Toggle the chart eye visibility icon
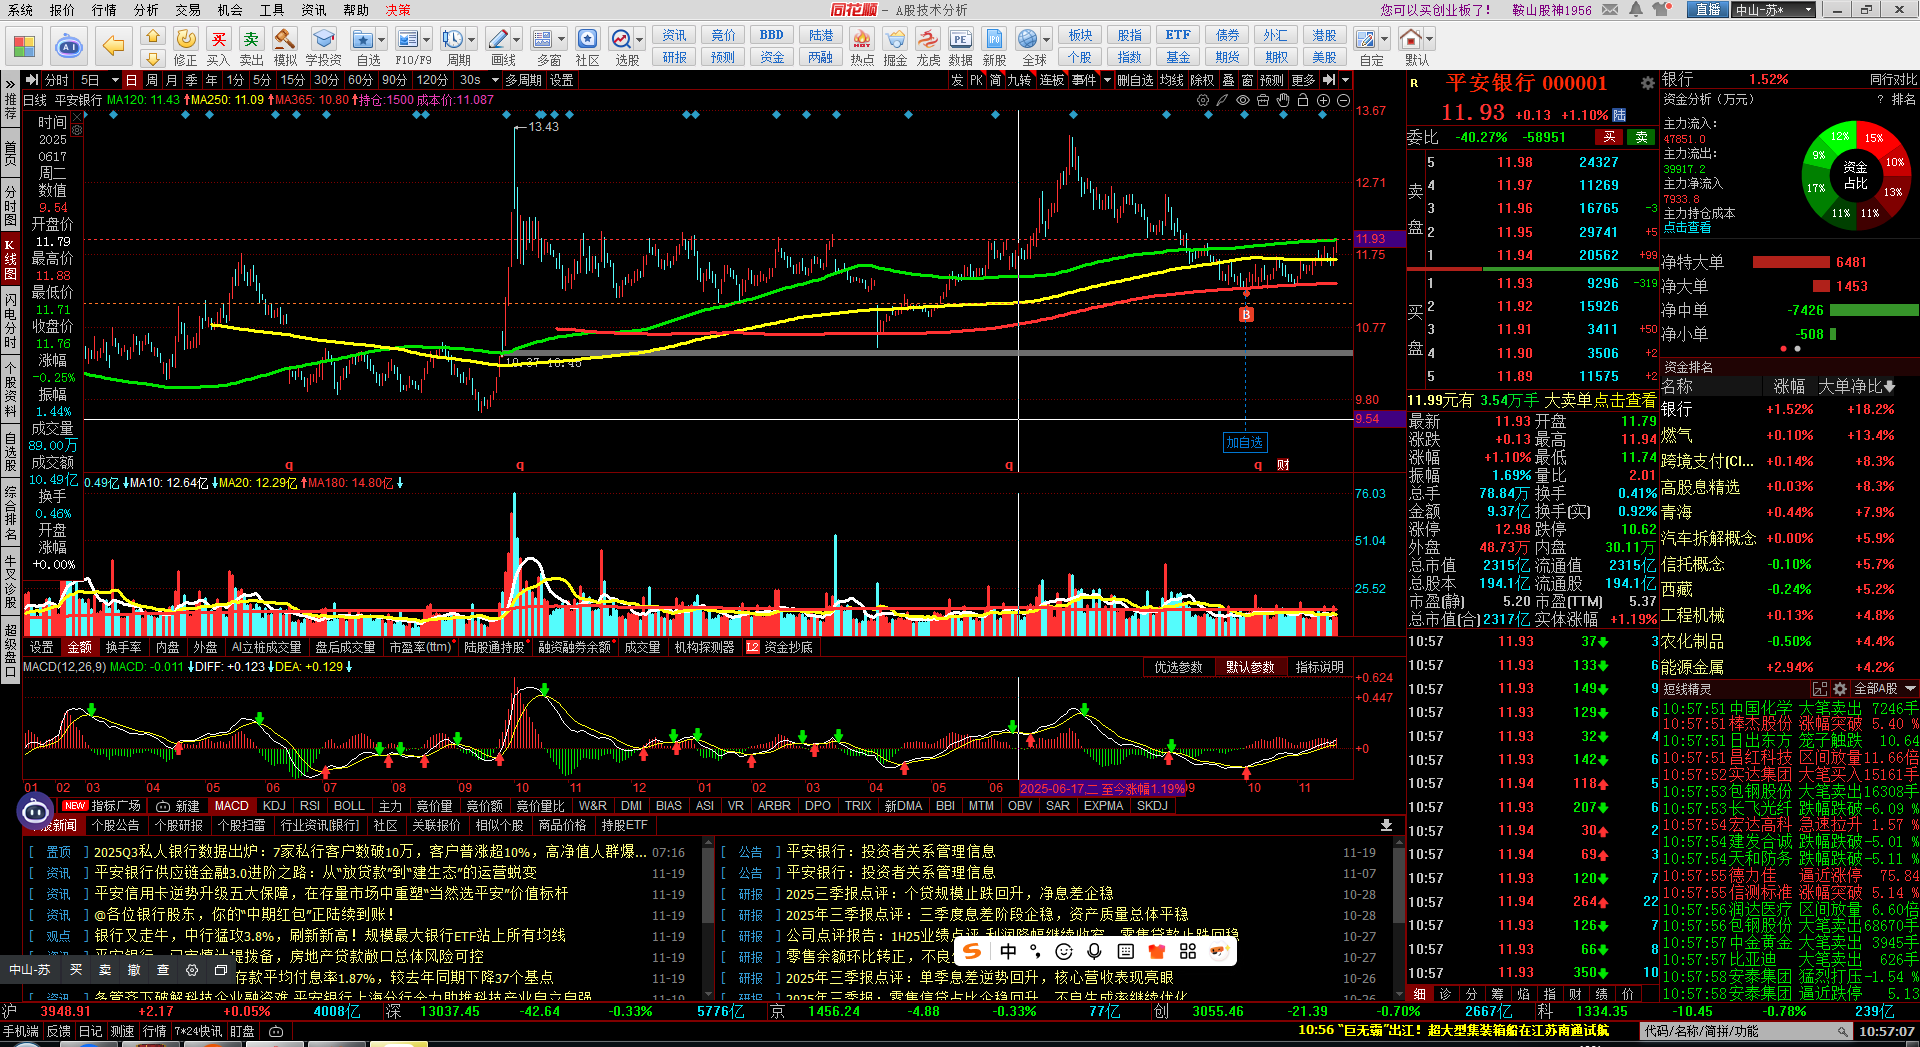Viewport: 1920px width, 1047px height. click(1243, 101)
